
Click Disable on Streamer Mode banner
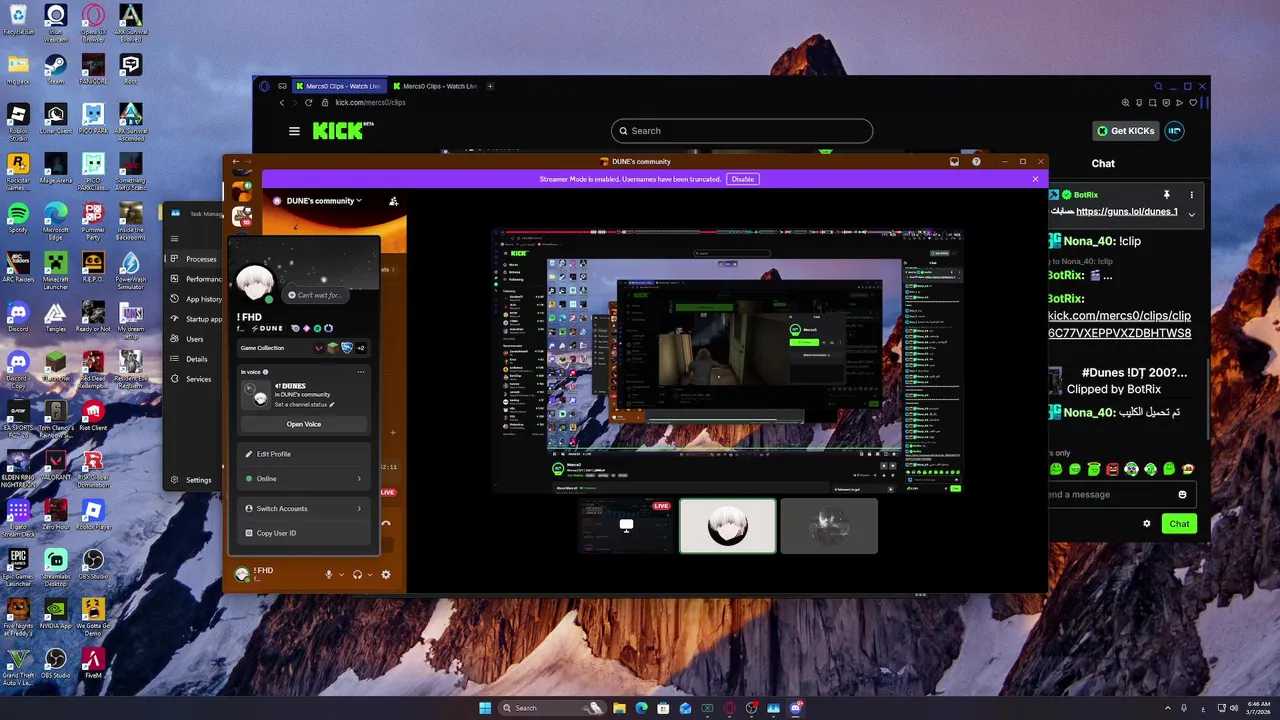pyautogui.click(x=742, y=179)
